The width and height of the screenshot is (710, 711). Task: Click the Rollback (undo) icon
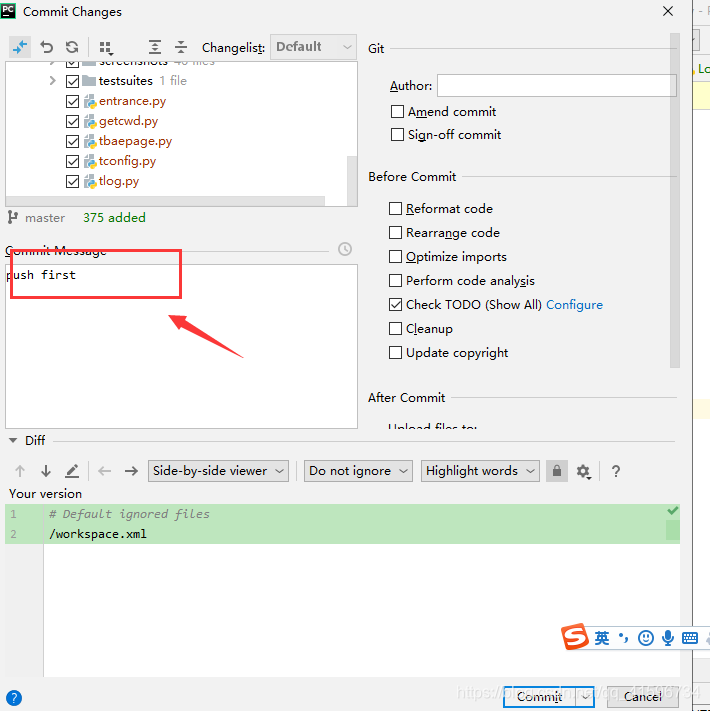pyautogui.click(x=46, y=47)
